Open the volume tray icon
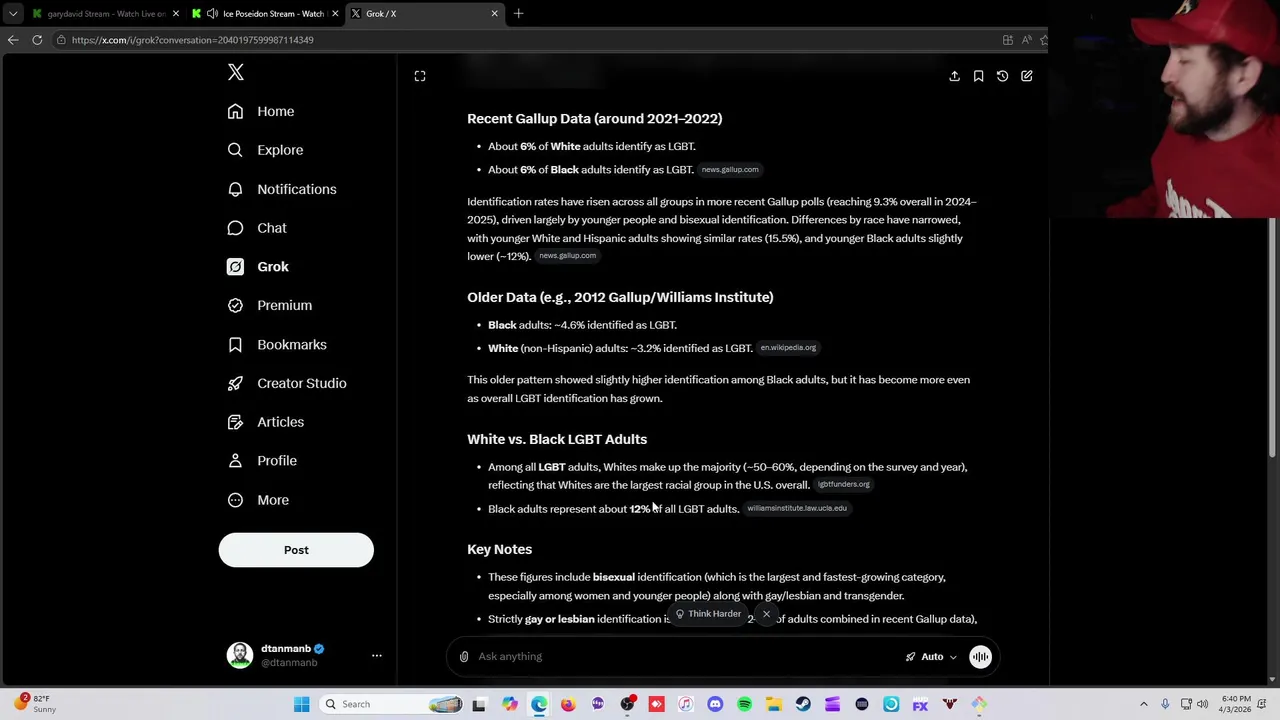Screen dimensions: 1280x720 coord(1202,704)
